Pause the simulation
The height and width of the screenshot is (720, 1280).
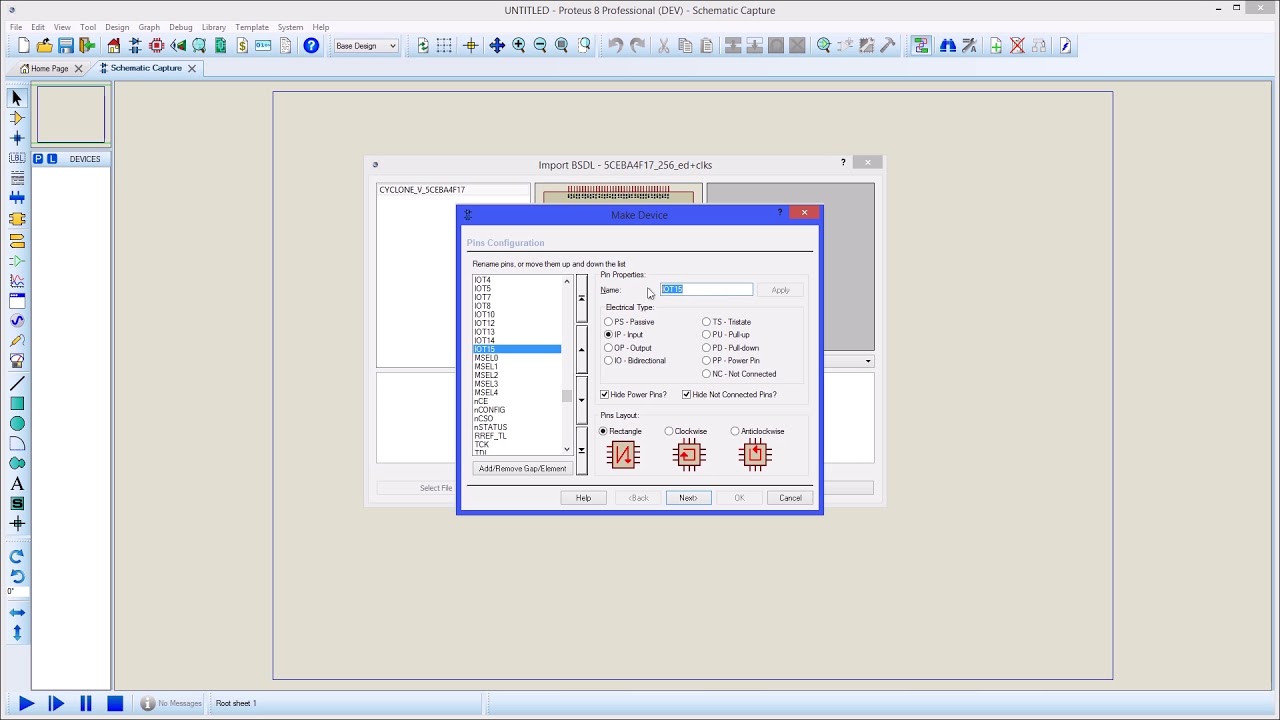click(x=86, y=703)
